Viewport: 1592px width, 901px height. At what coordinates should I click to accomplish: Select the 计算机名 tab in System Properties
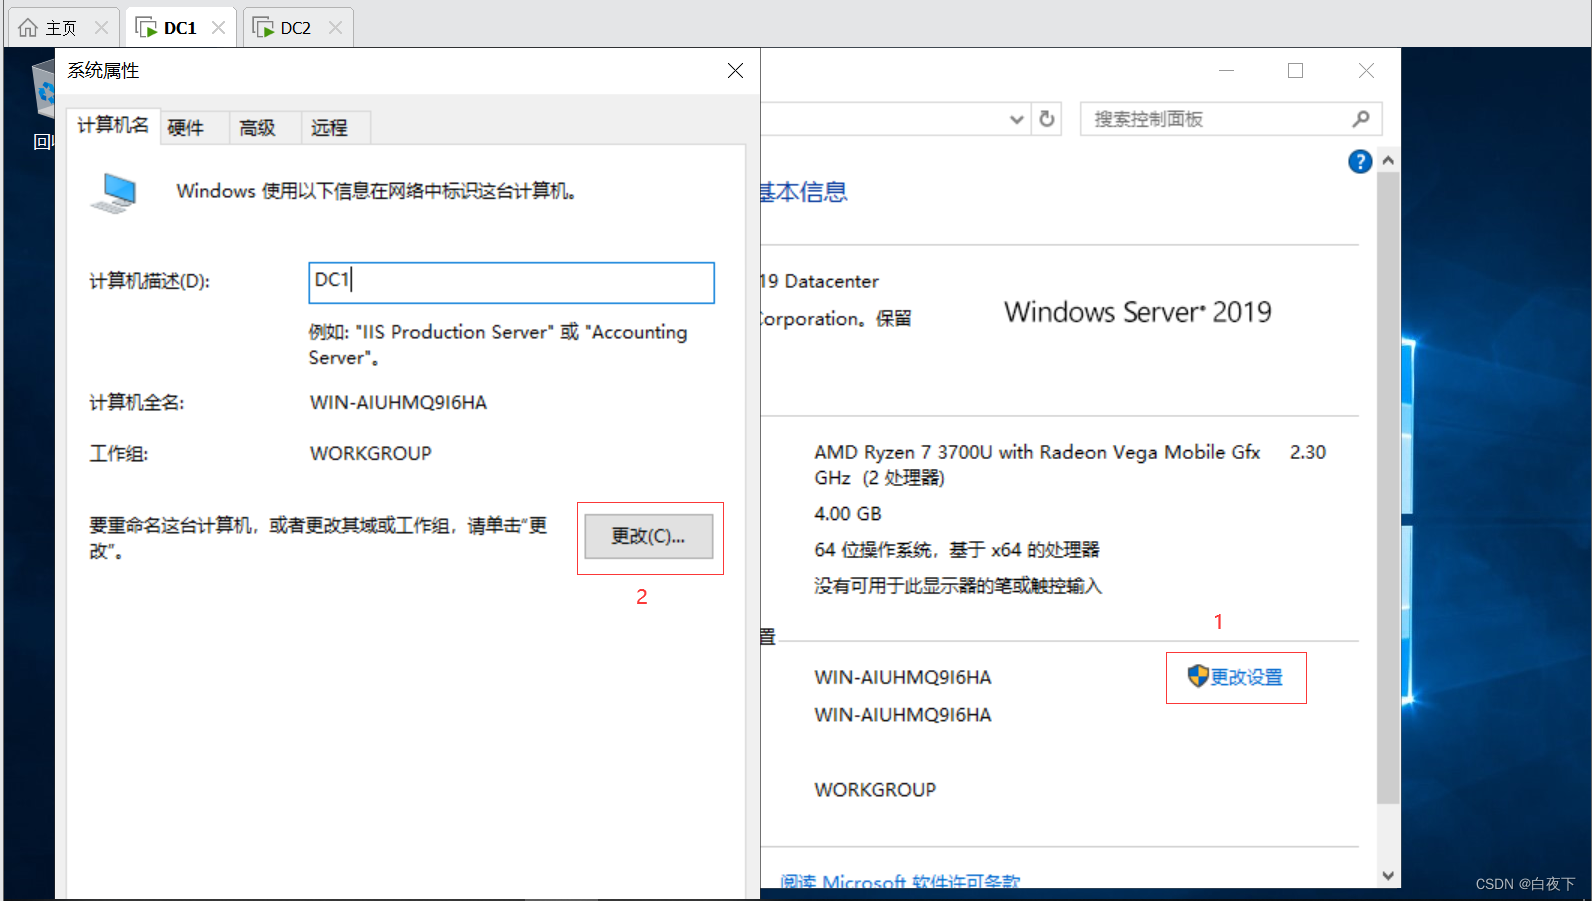[113, 125]
